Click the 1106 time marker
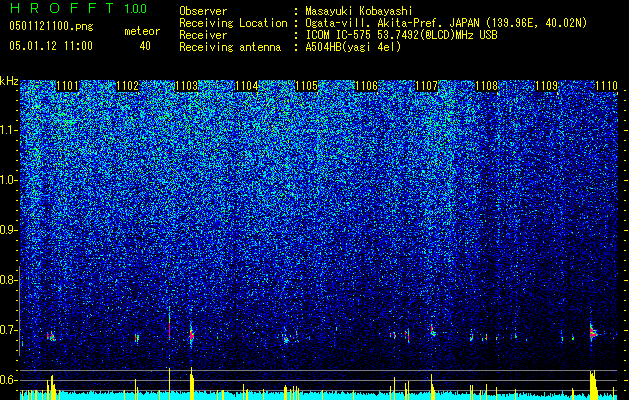 tap(367, 86)
